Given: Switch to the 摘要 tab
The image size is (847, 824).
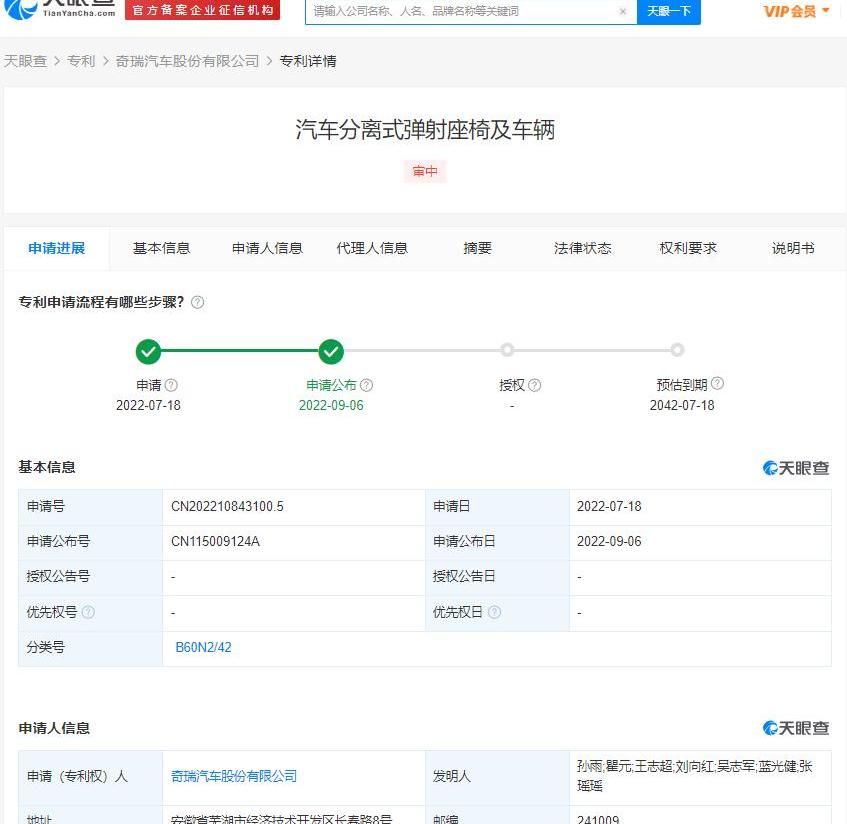Looking at the screenshot, I should (x=478, y=249).
